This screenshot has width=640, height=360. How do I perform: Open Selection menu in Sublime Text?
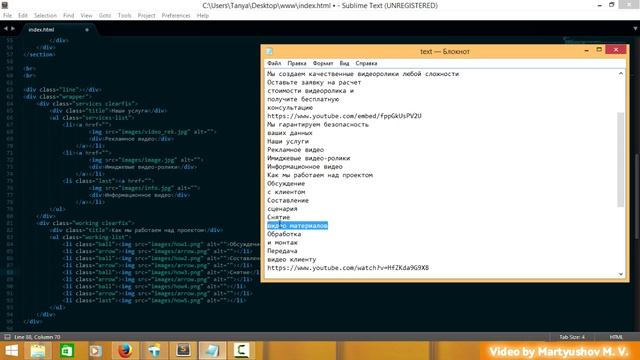point(45,16)
